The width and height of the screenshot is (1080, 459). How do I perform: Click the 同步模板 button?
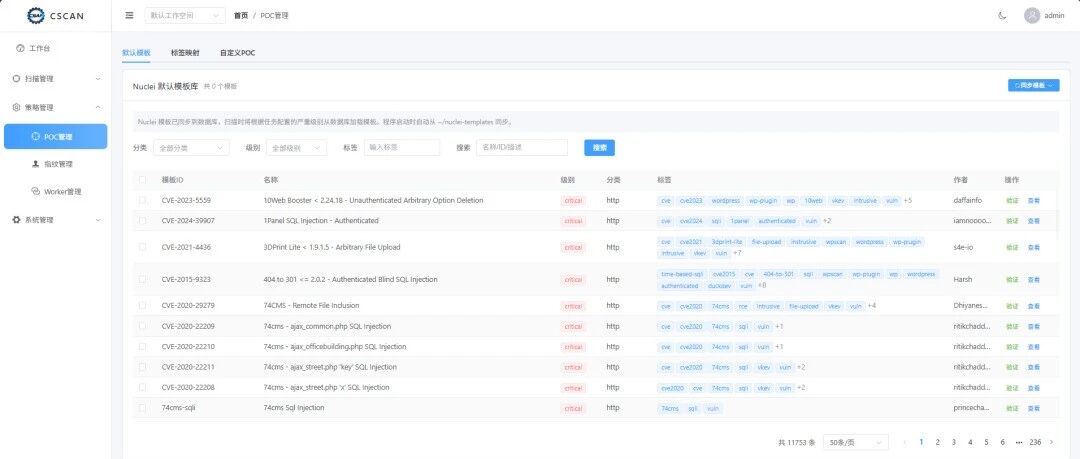coord(1033,85)
